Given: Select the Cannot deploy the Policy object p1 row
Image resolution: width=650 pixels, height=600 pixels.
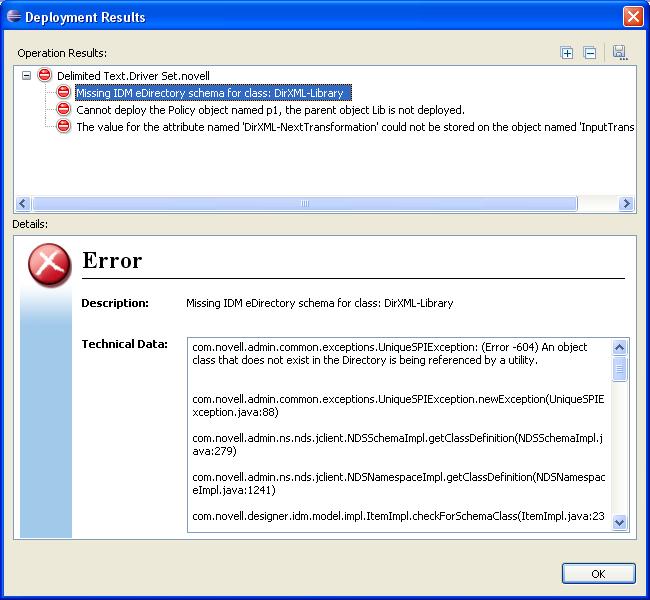Looking at the screenshot, I should click(270, 110).
